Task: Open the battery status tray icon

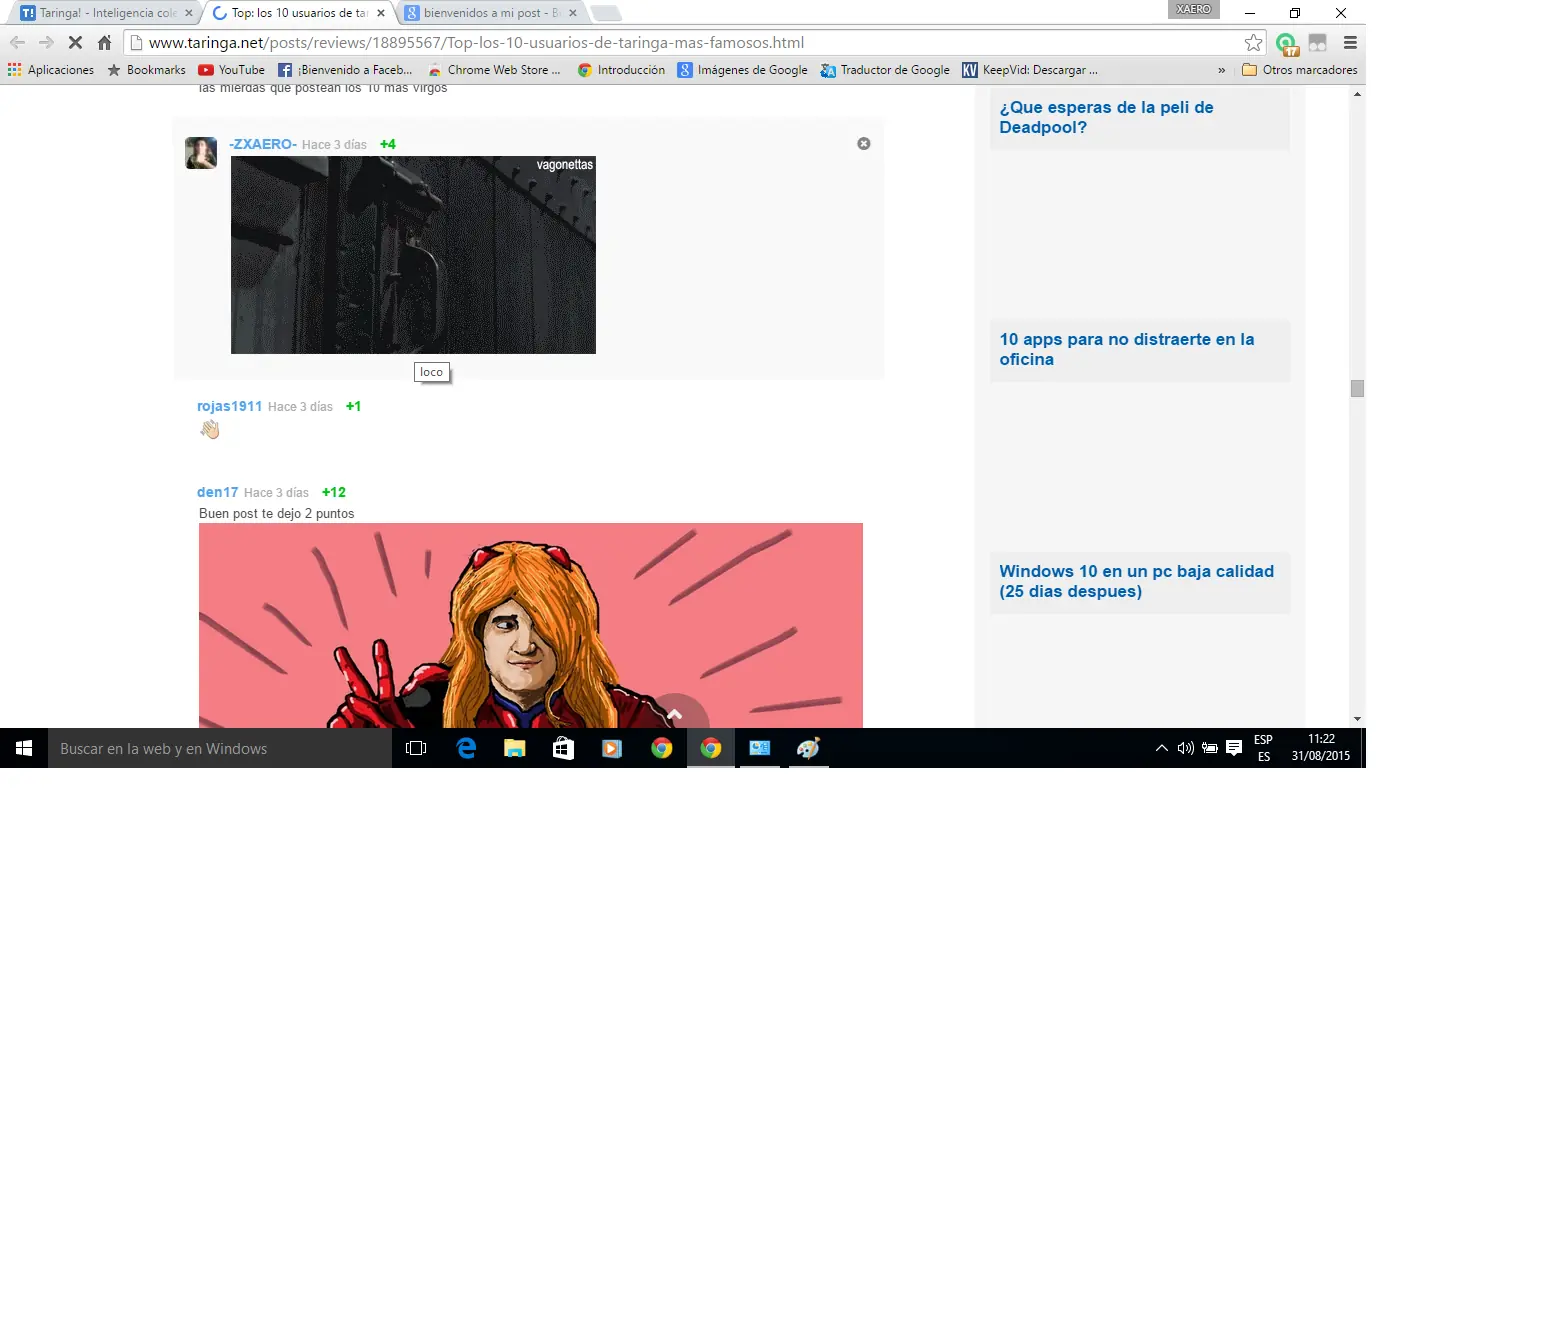Action: point(1210,748)
